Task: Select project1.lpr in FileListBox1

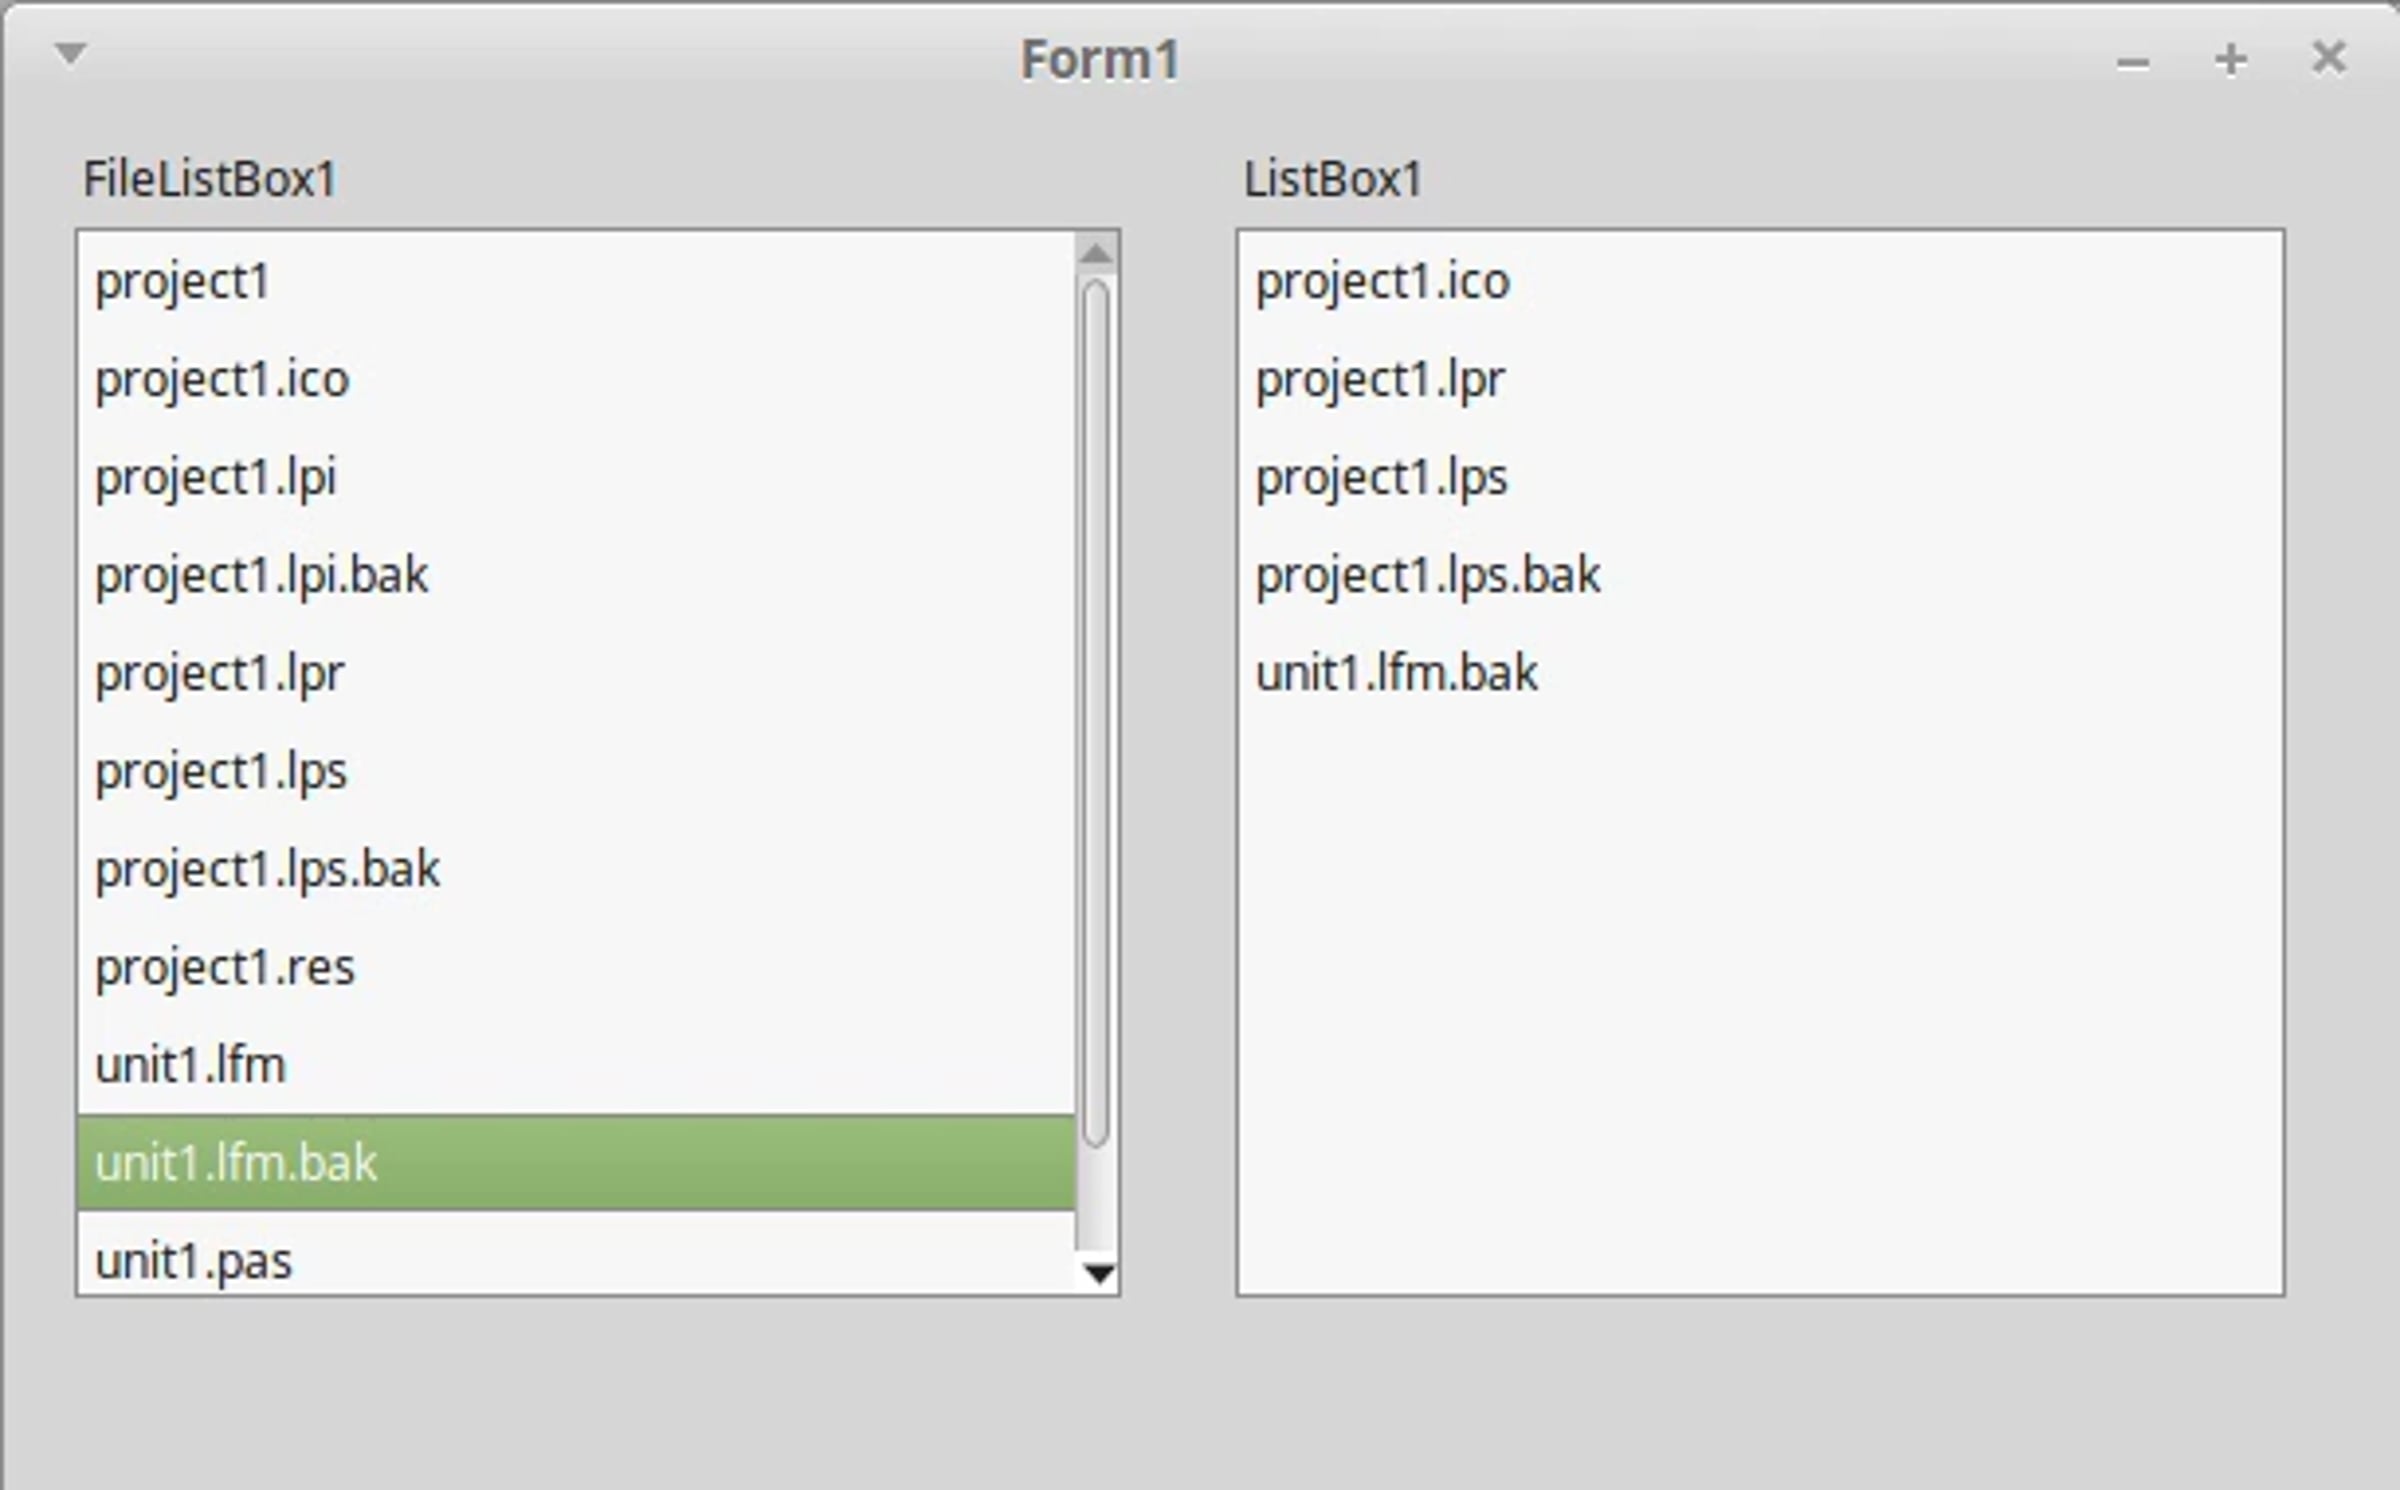Action: (576, 674)
